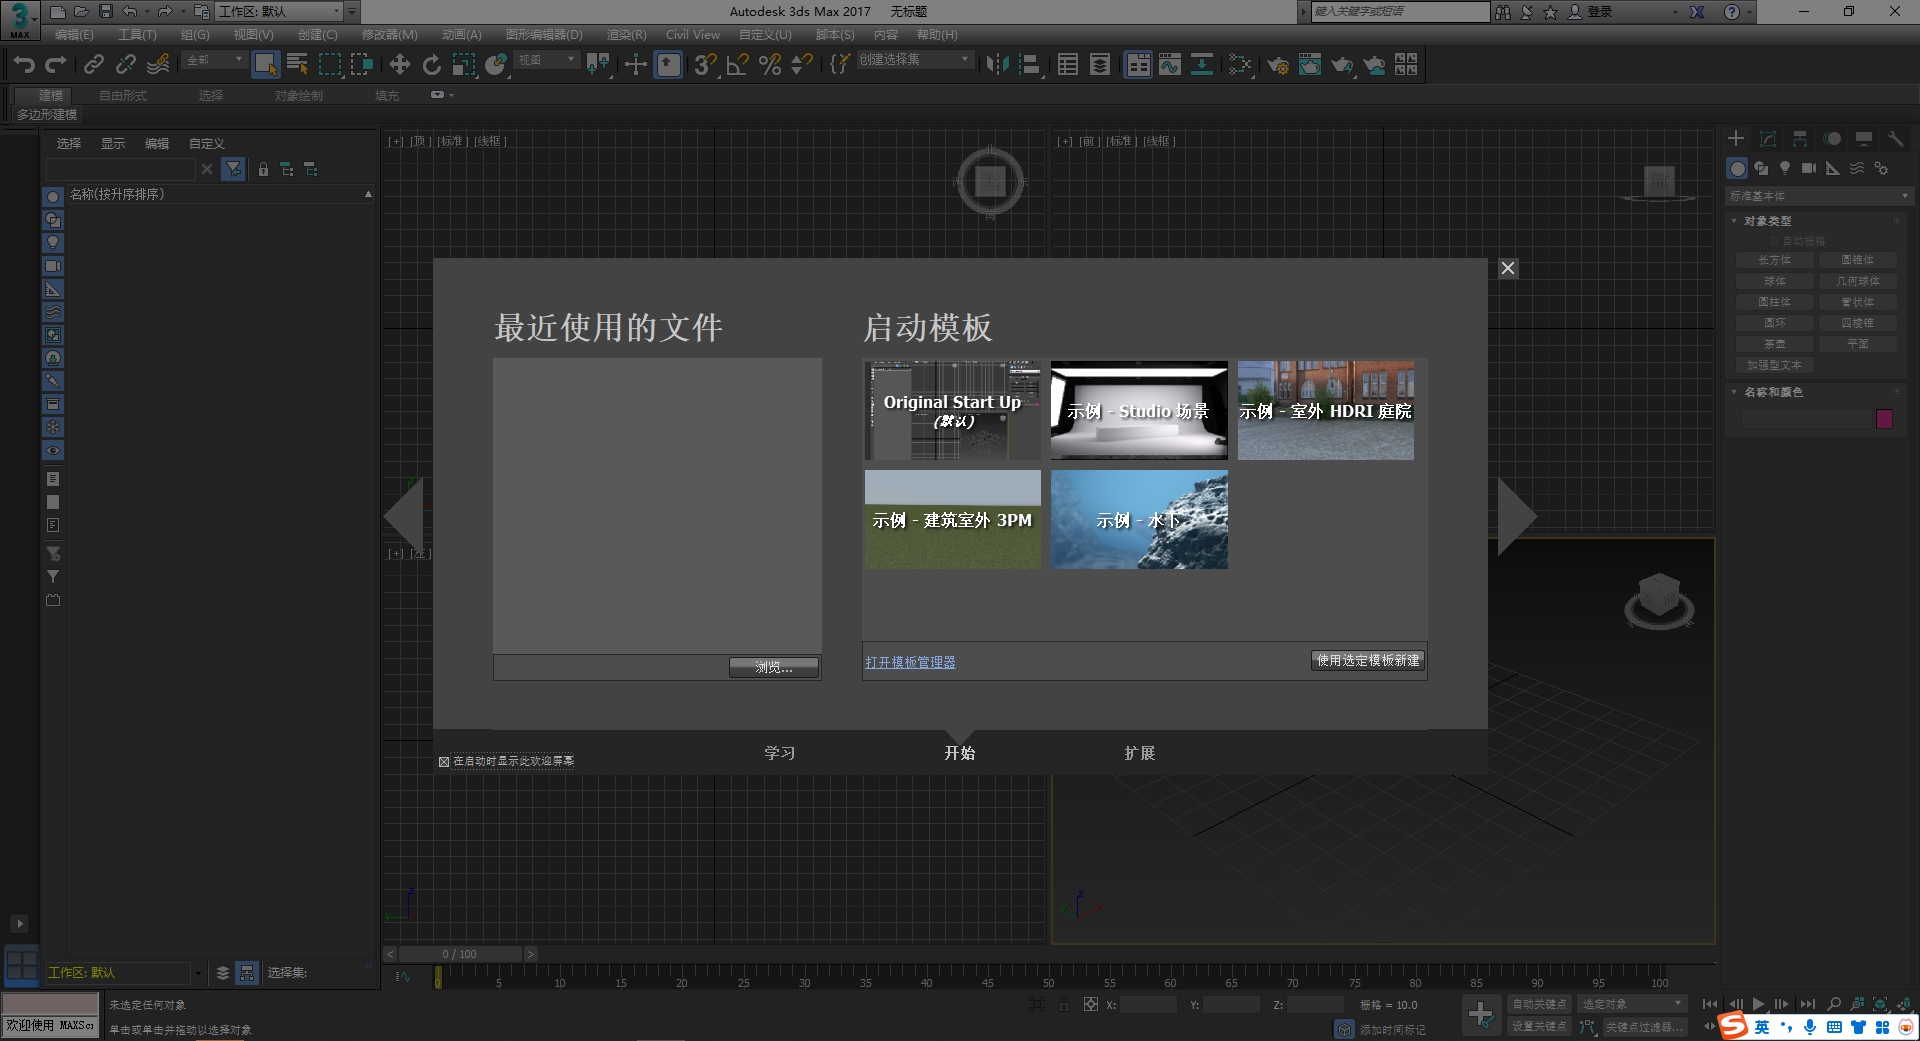
Task: Open the Utilities wrench panel icon
Action: click(1895, 139)
